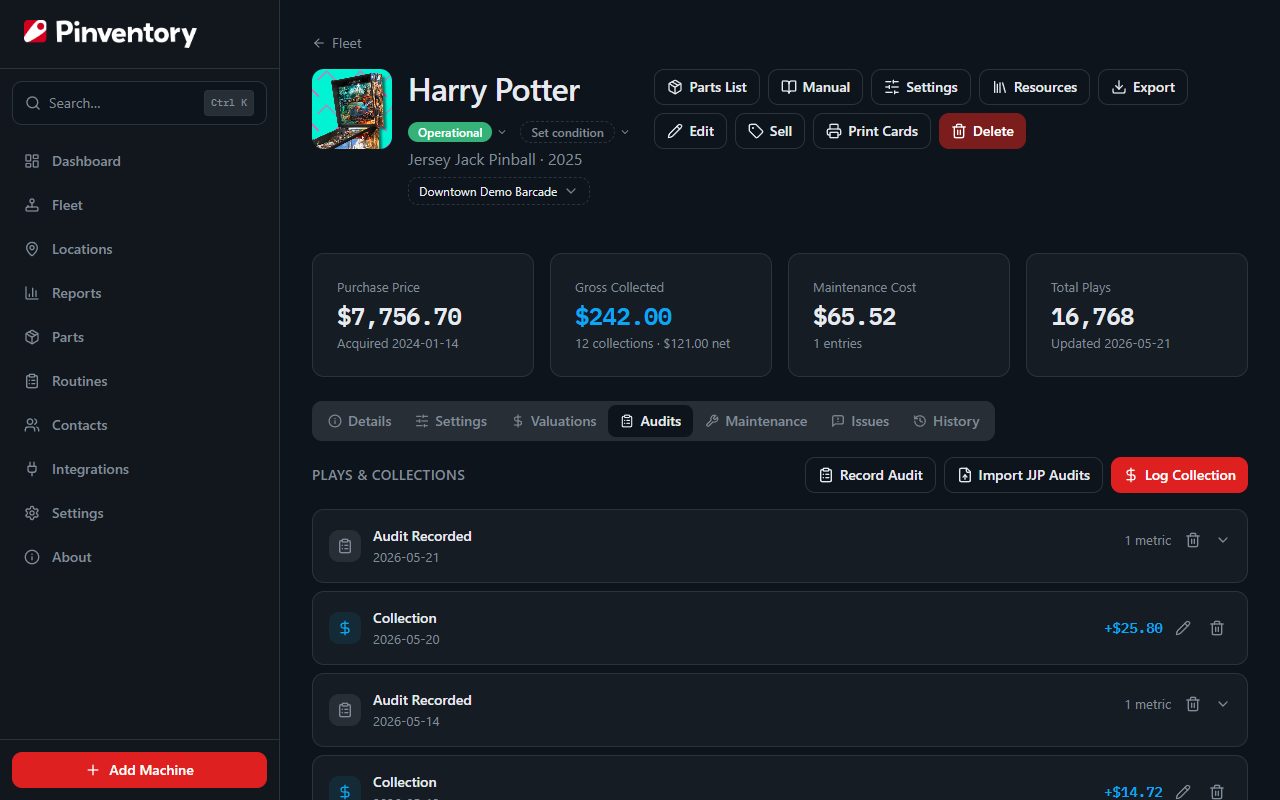Click the Jersey Jack Pinball · 2025 text
1280x800 pixels.
pyautogui.click(x=495, y=160)
